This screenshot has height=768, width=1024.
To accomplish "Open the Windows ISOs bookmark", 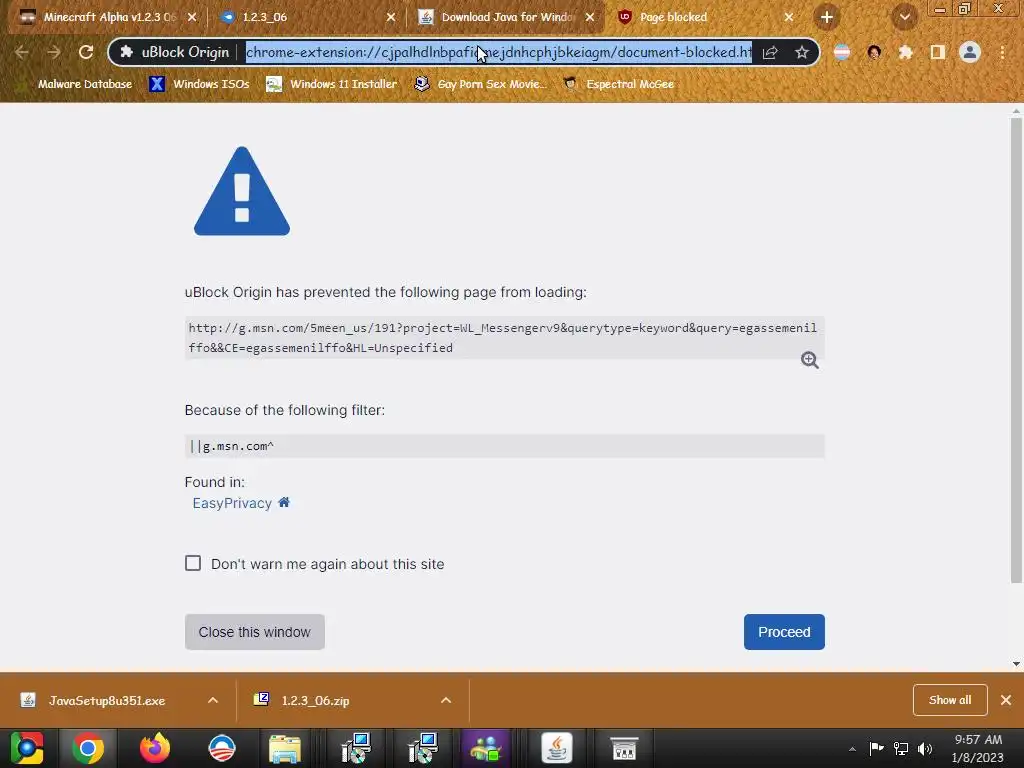I will point(199,84).
